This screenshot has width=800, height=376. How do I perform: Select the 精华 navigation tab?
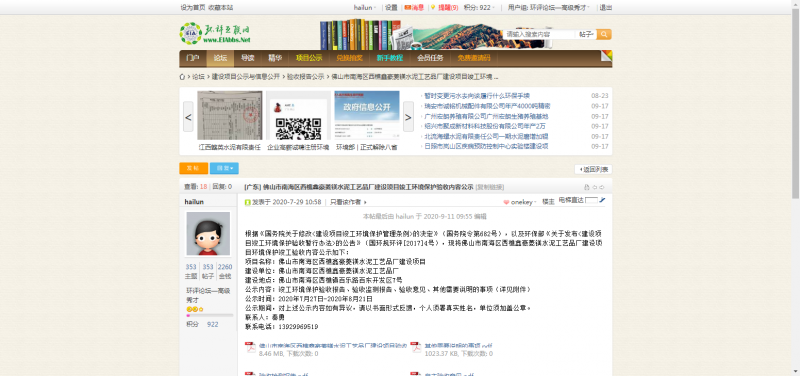(275, 58)
